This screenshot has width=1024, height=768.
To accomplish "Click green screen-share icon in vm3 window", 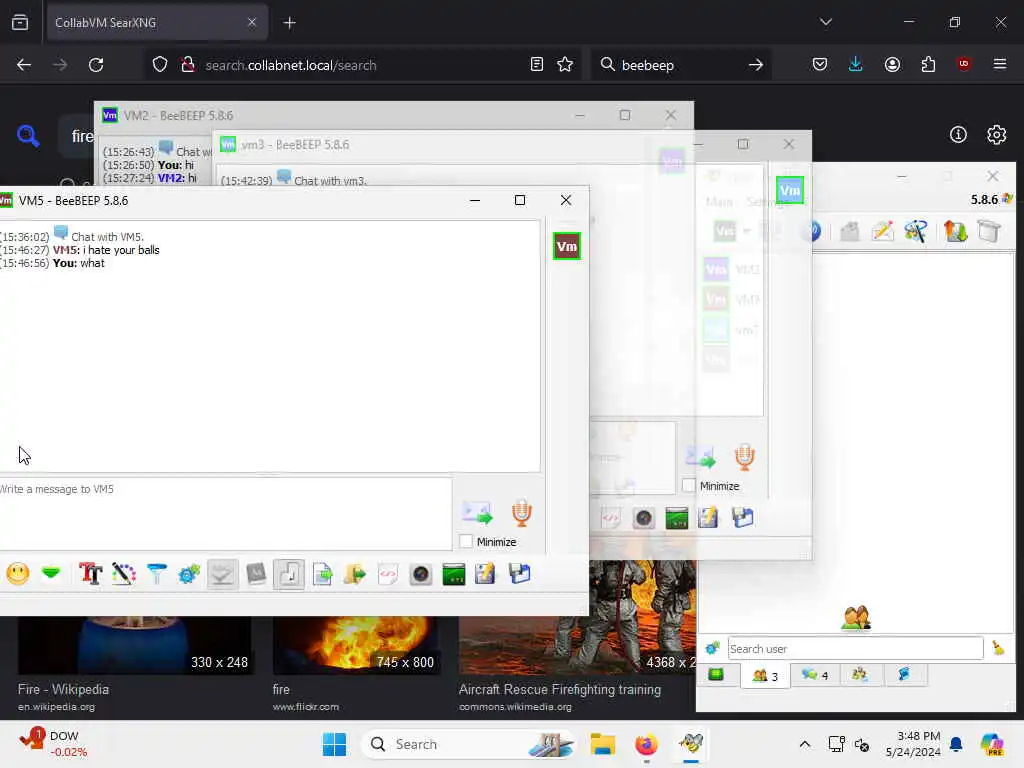I will click(677, 518).
